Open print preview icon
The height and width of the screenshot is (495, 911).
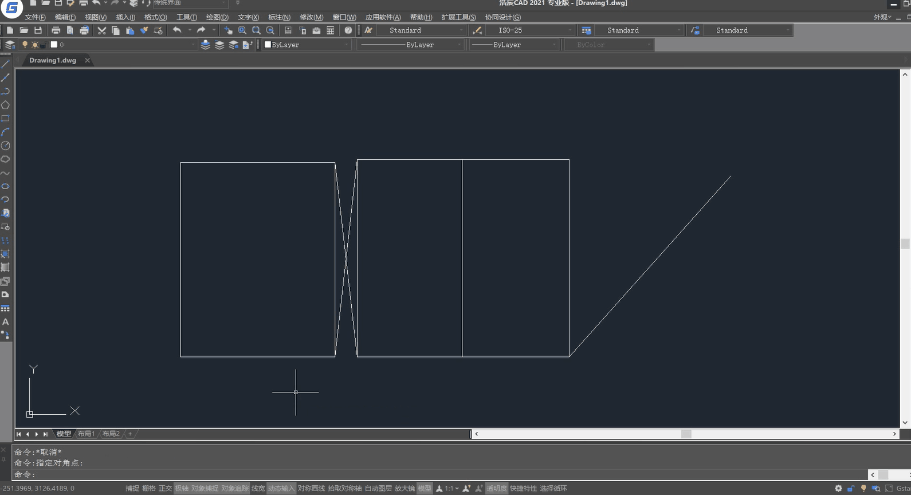[70, 30]
